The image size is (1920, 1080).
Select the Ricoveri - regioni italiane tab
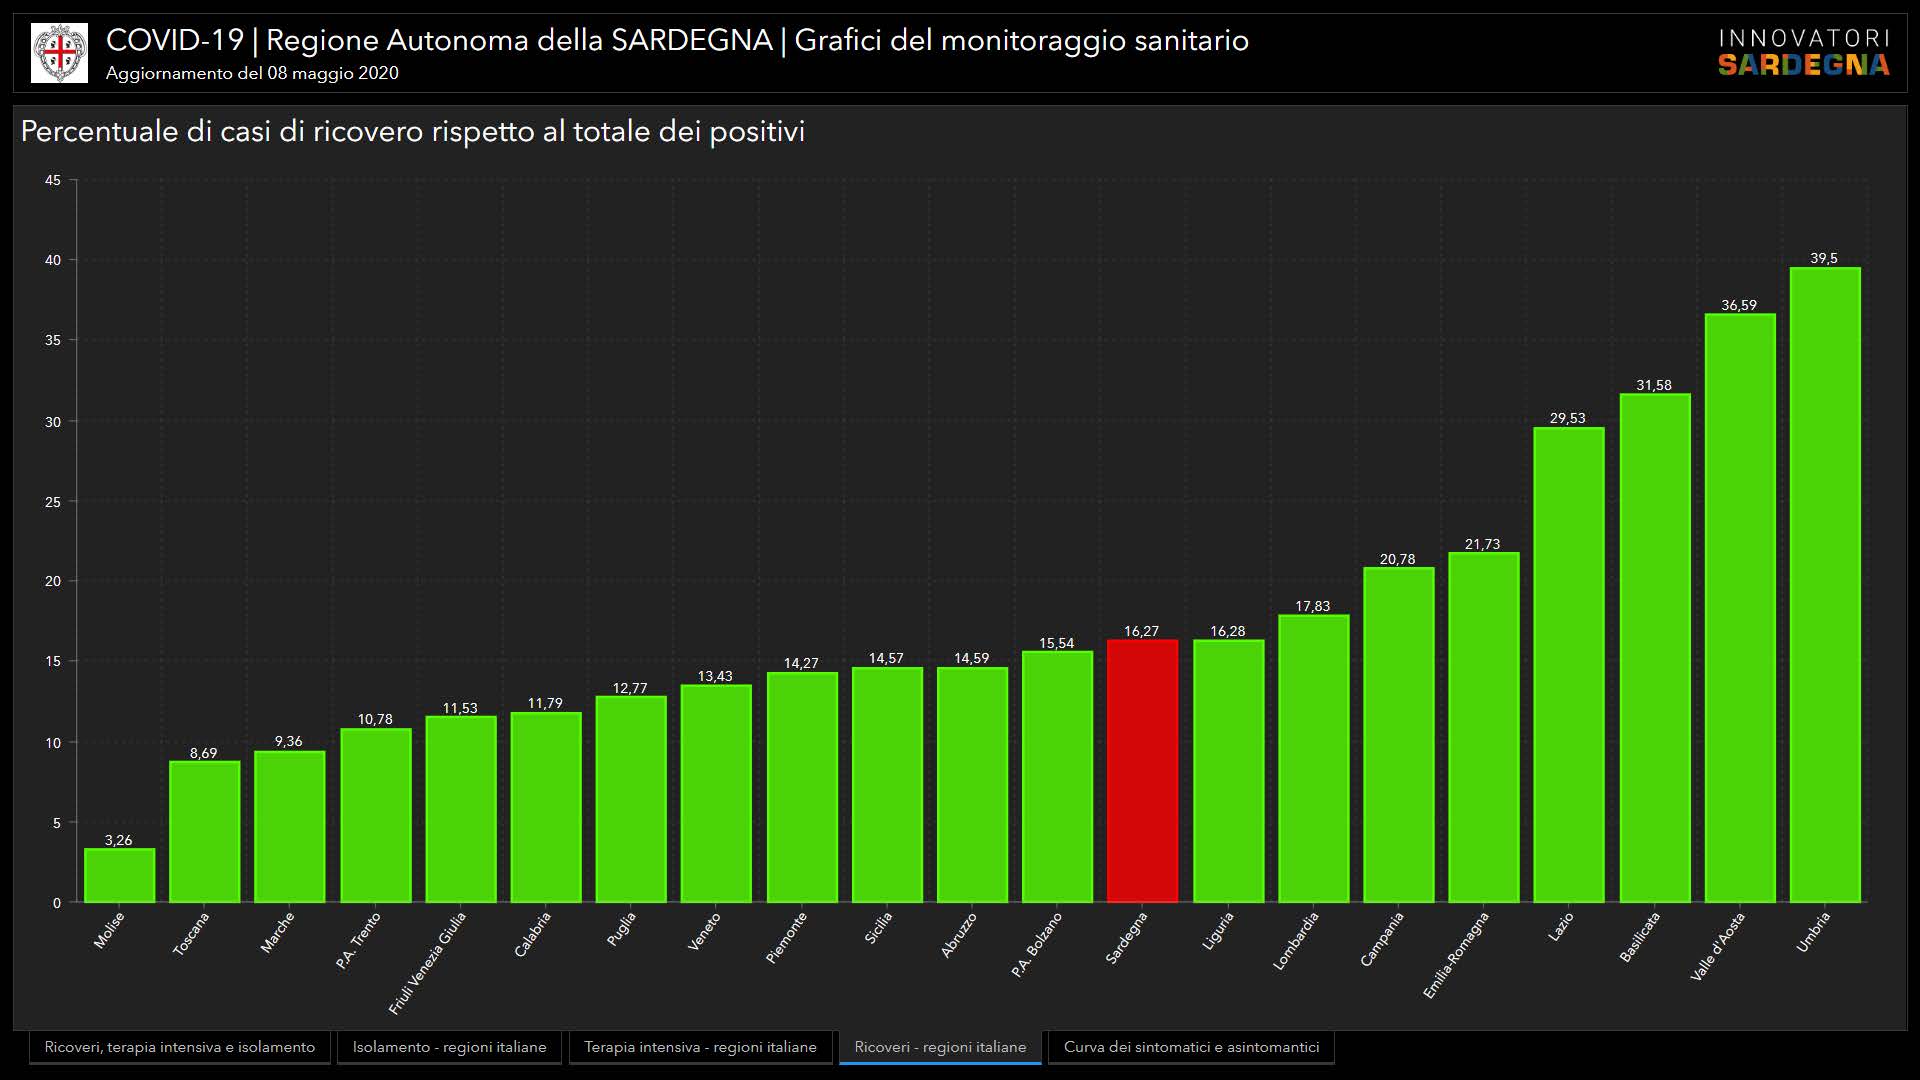coord(940,1047)
